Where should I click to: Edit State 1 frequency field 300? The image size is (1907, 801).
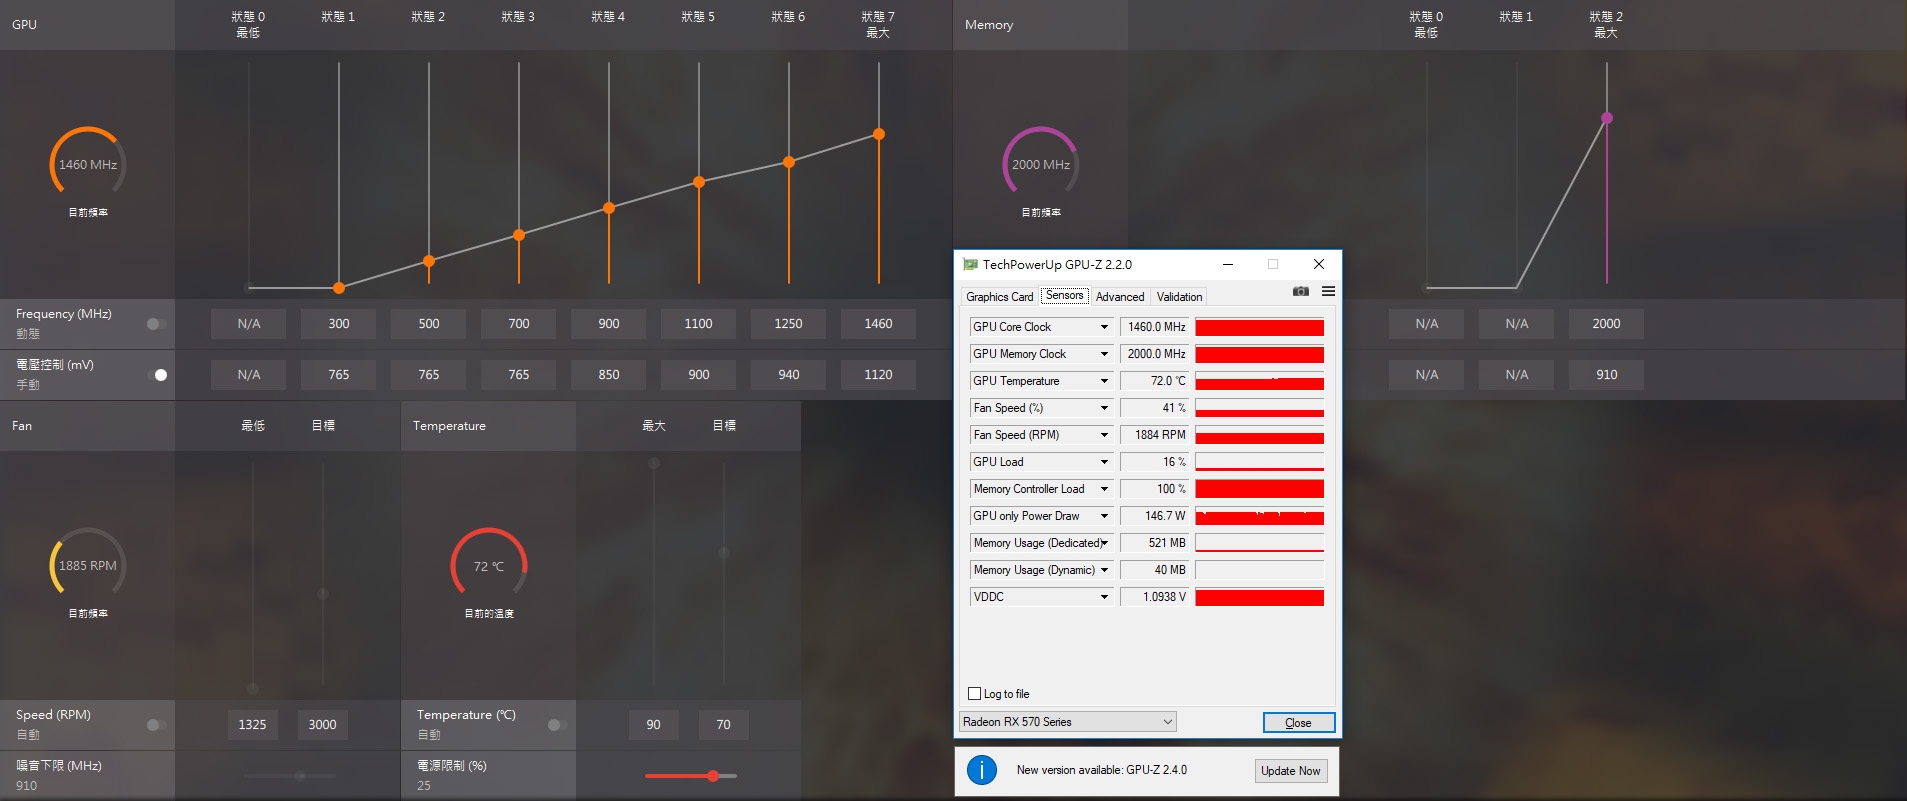[338, 324]
